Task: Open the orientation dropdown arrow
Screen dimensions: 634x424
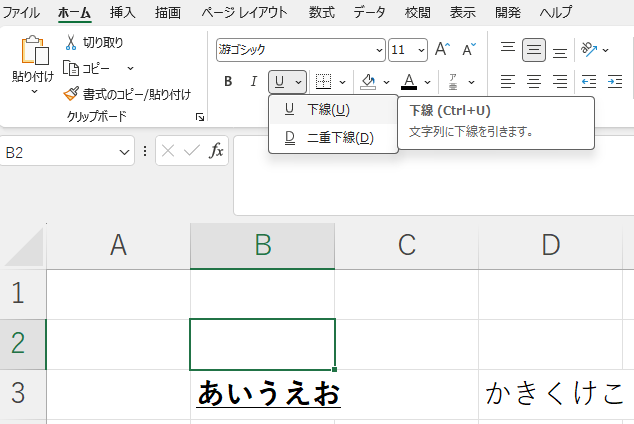Action: [605, 50]
